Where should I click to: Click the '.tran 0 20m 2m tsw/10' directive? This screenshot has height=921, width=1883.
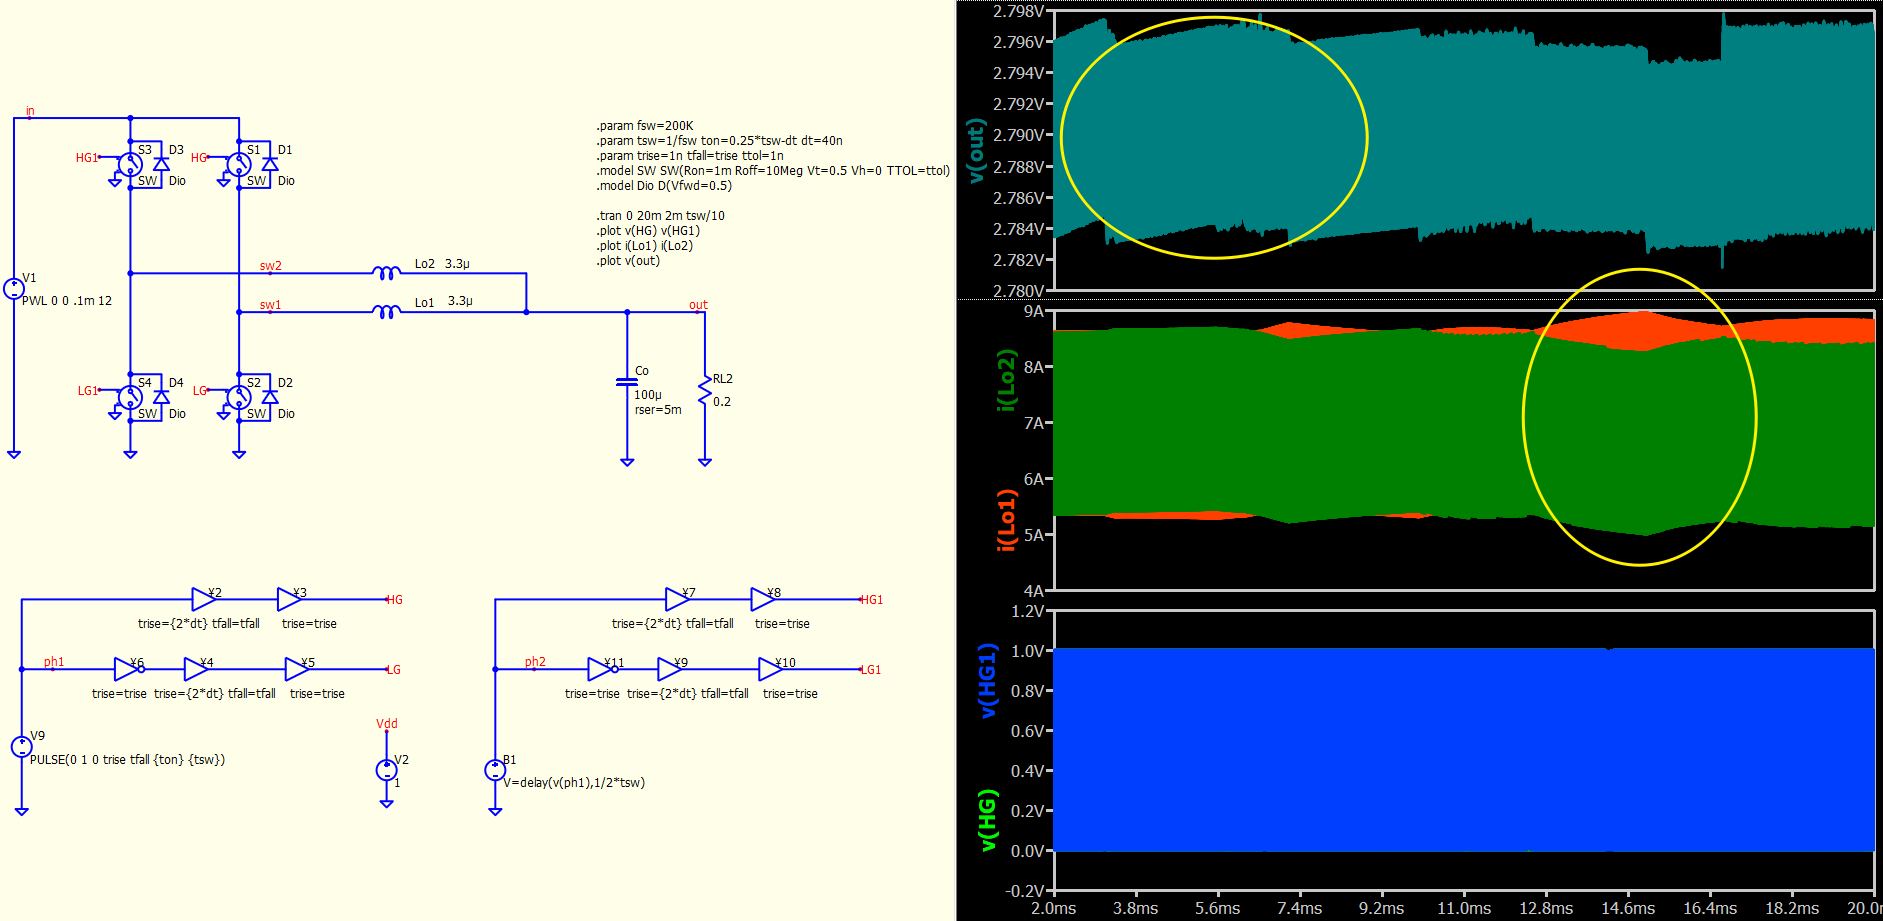[x=661, y=216]
